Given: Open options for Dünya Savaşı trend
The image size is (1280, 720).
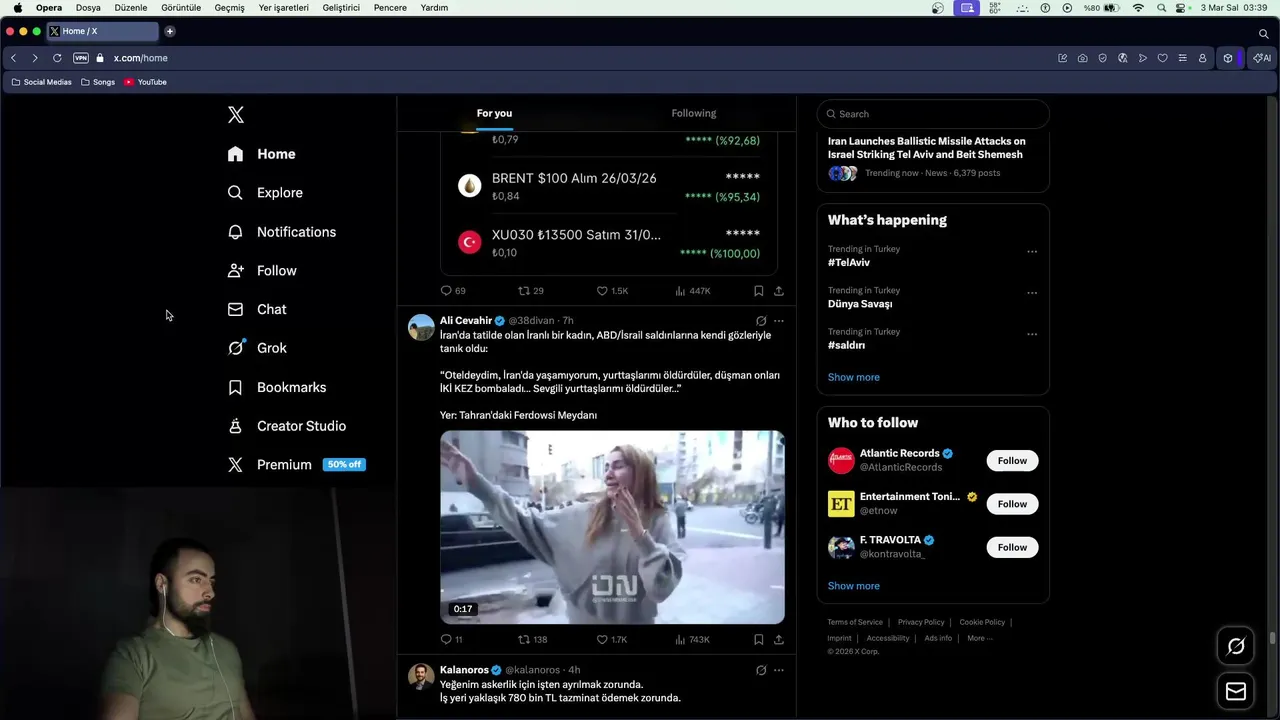Looking at the screenshot, I should pos(1032,293).
